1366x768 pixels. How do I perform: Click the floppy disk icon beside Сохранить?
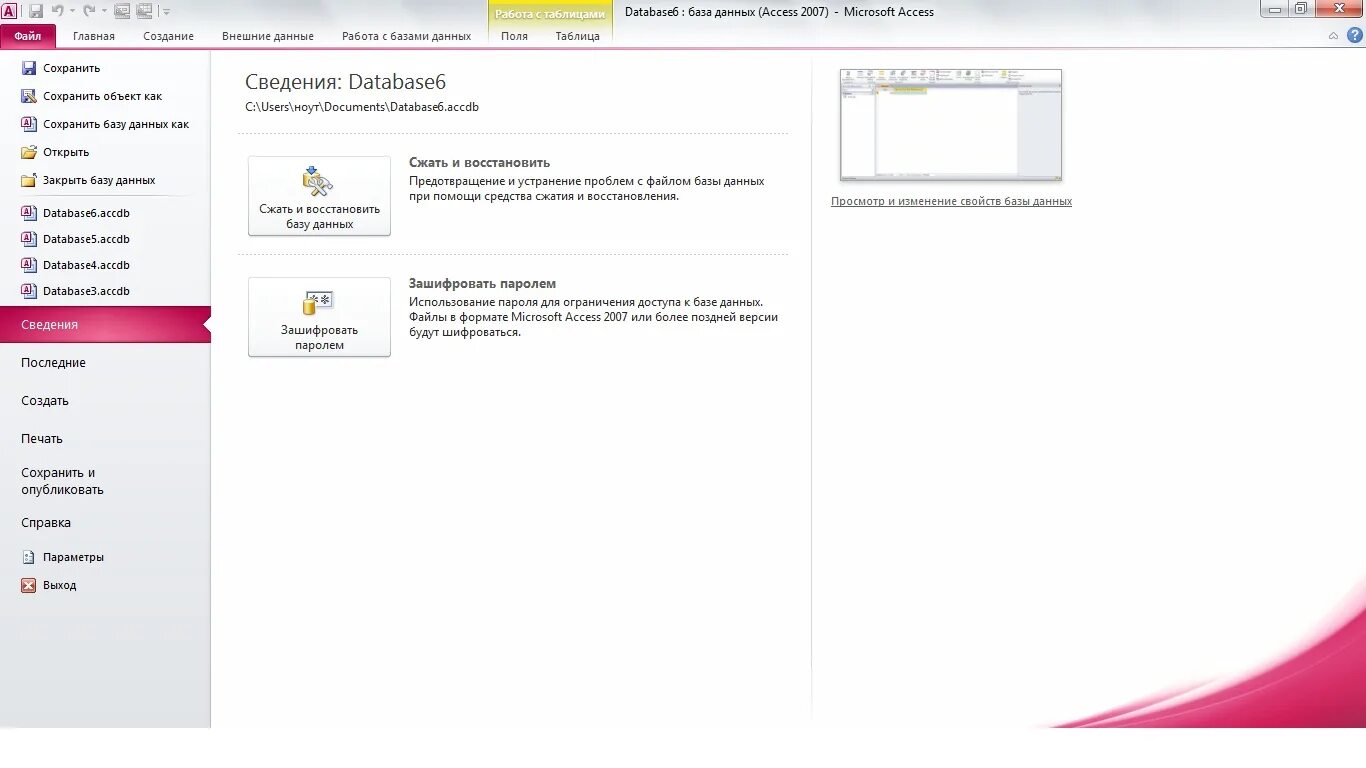[x=29, y=68]
